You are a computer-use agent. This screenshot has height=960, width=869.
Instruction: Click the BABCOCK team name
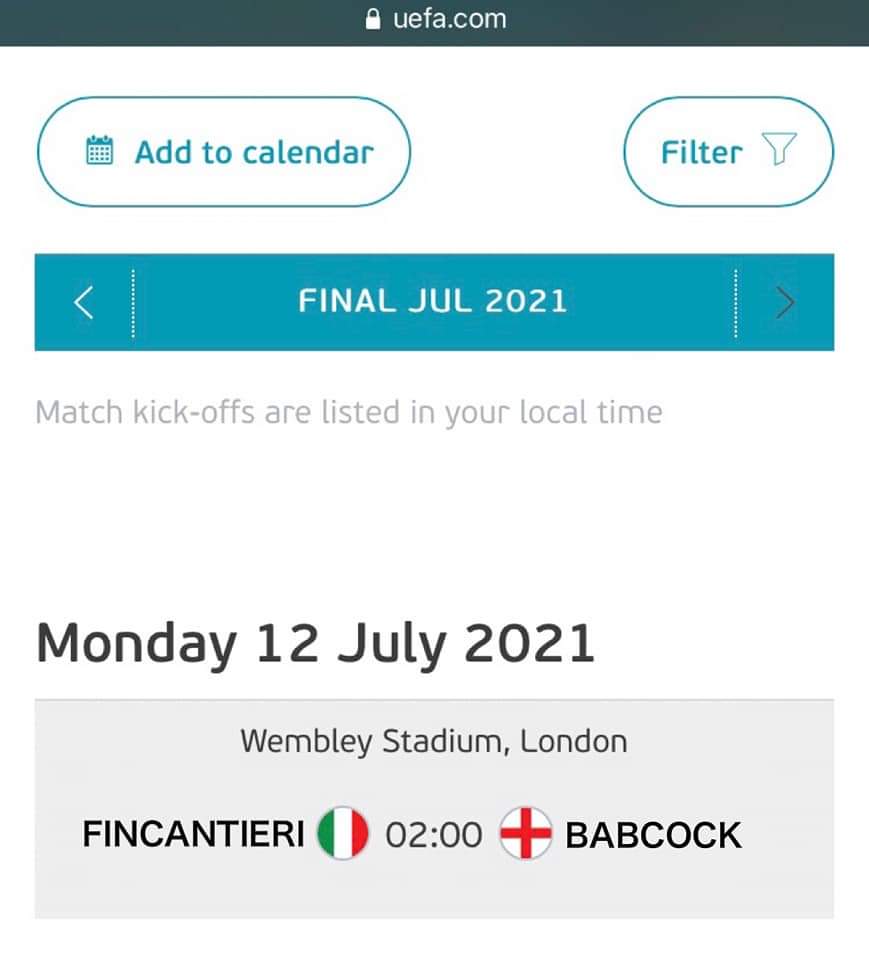coord(654,835)
